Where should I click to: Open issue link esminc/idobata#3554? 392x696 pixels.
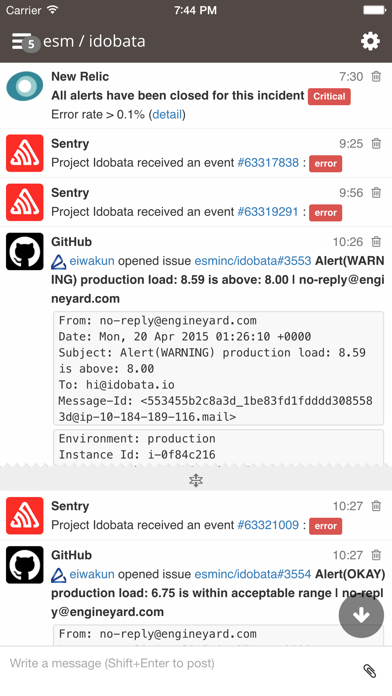click(x=253, y=574)
